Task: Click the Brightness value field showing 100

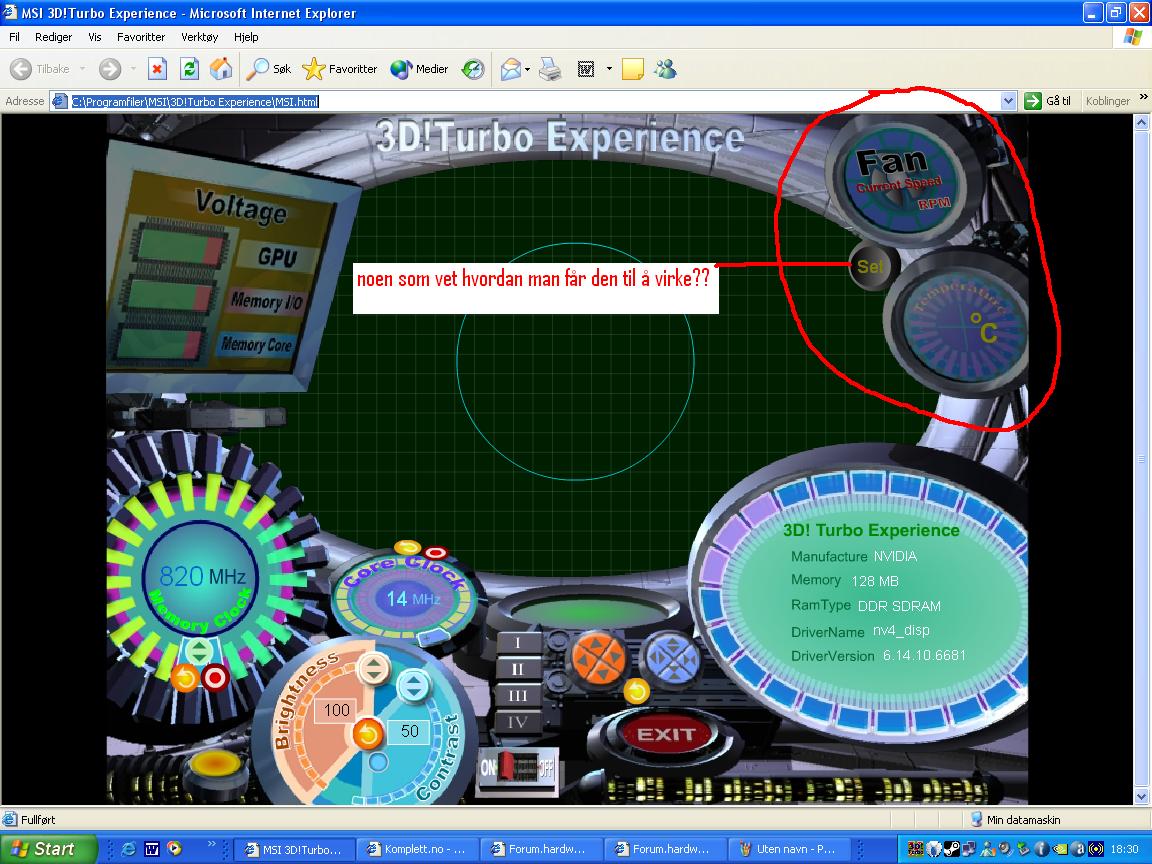Action: (336, 710)
